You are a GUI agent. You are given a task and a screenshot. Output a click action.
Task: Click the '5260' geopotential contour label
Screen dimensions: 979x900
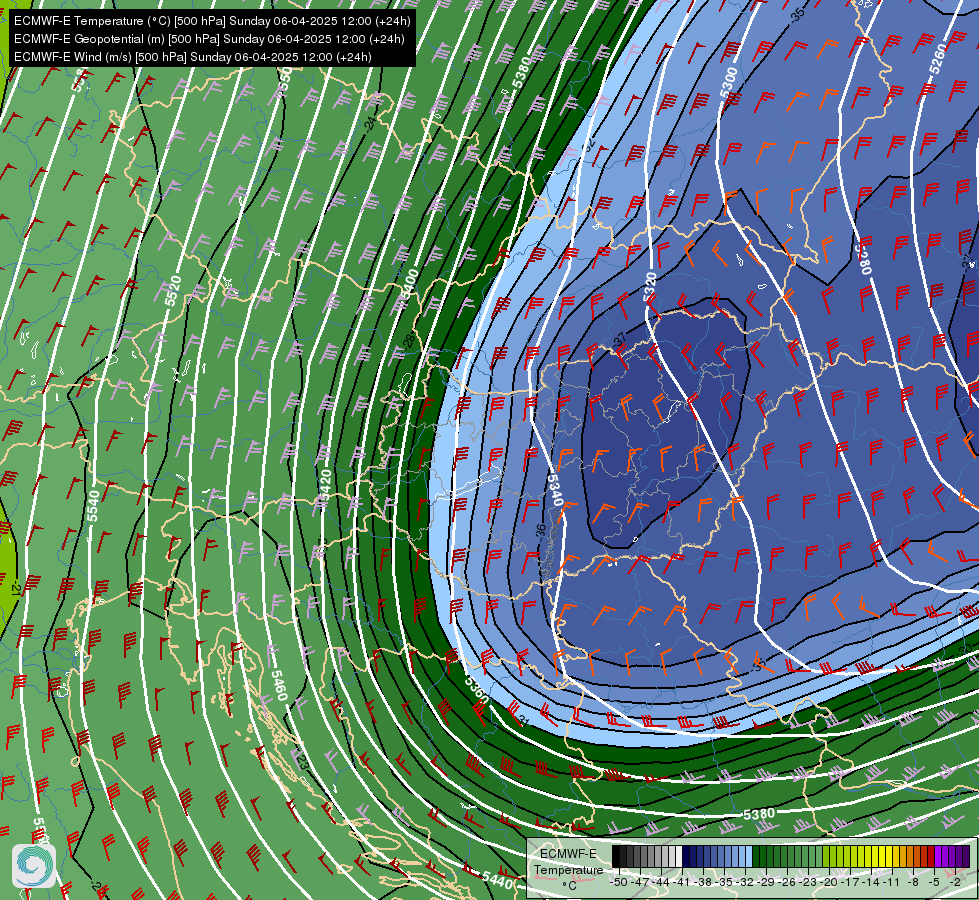[938, 59]
